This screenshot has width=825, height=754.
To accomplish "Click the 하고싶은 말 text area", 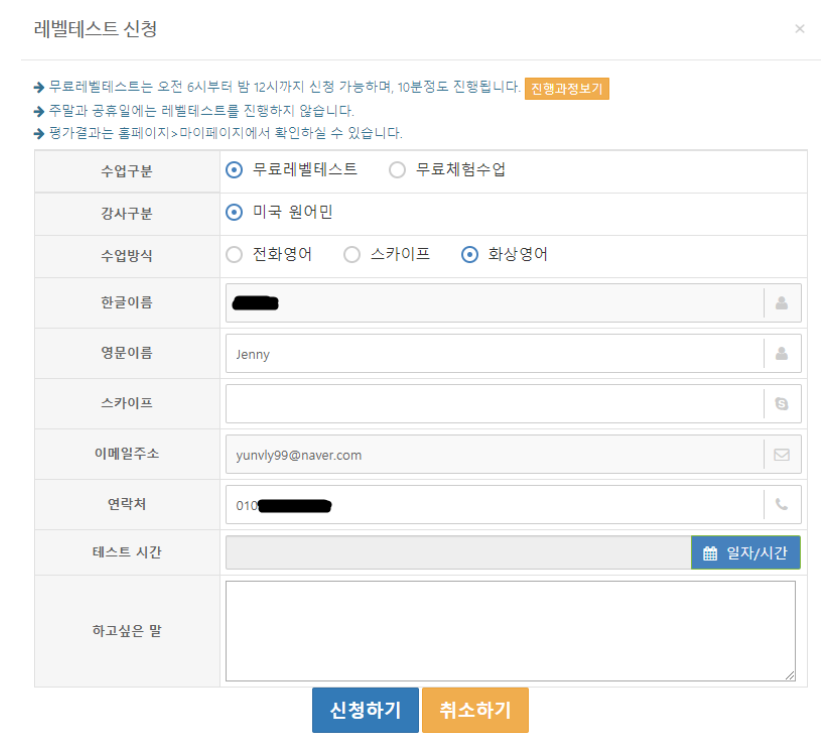I will click(x=510, y=631).
